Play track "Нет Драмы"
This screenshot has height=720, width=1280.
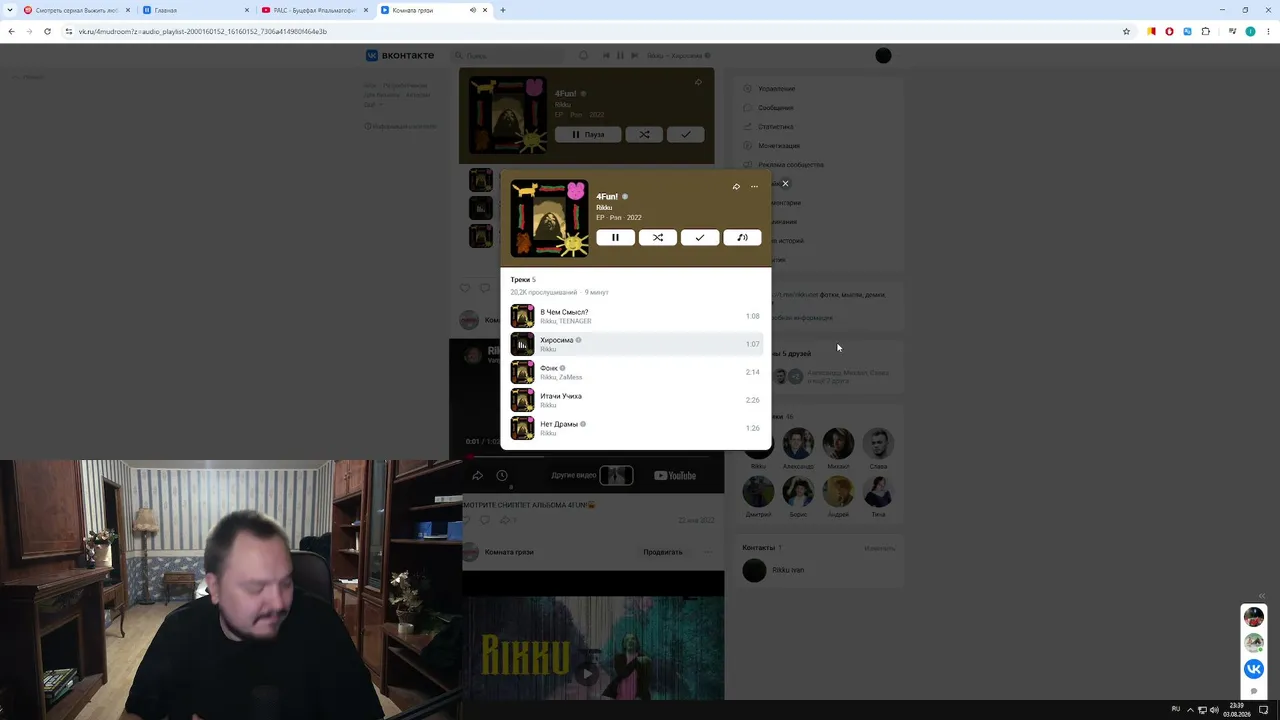pos(635,428)
